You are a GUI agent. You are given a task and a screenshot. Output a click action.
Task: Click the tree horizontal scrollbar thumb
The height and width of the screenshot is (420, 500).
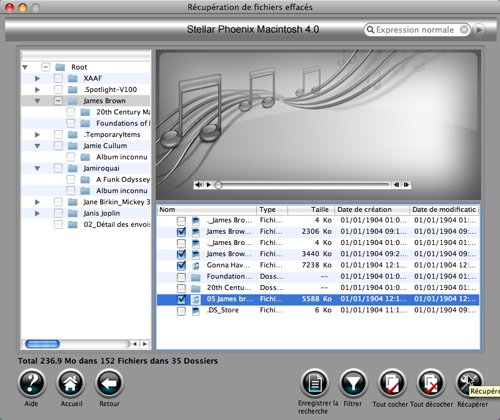(42, 344)
